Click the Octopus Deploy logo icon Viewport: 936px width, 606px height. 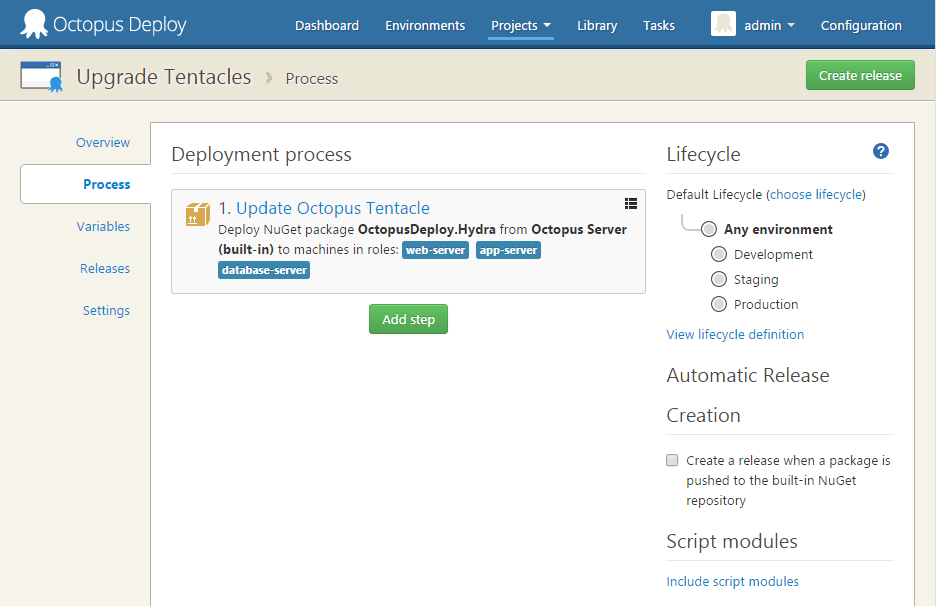(34, 24)
